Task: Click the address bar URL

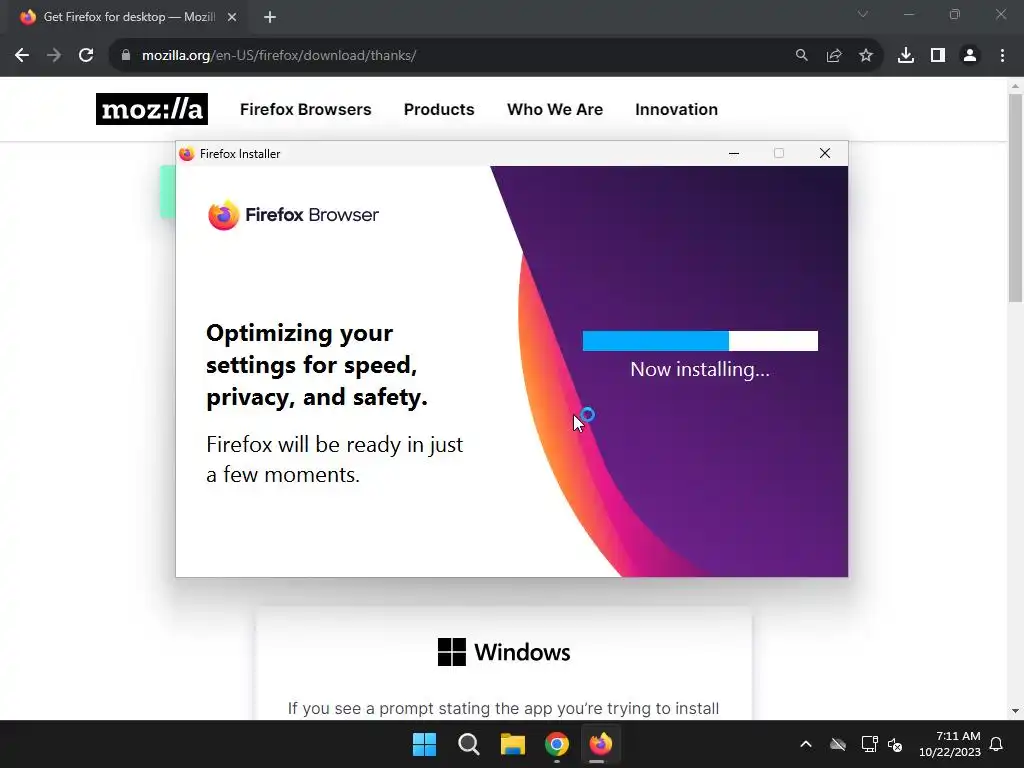Action: click(279, 56)
